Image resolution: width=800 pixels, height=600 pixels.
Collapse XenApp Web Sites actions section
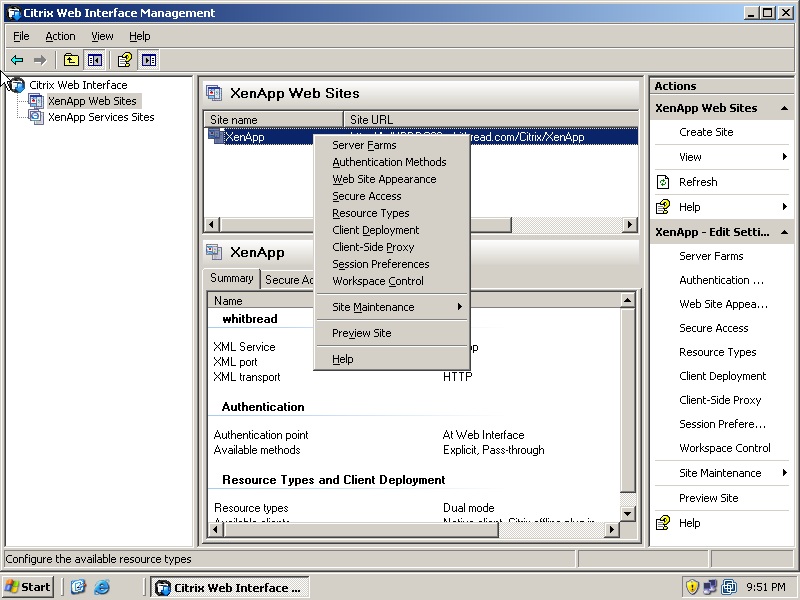784,108
